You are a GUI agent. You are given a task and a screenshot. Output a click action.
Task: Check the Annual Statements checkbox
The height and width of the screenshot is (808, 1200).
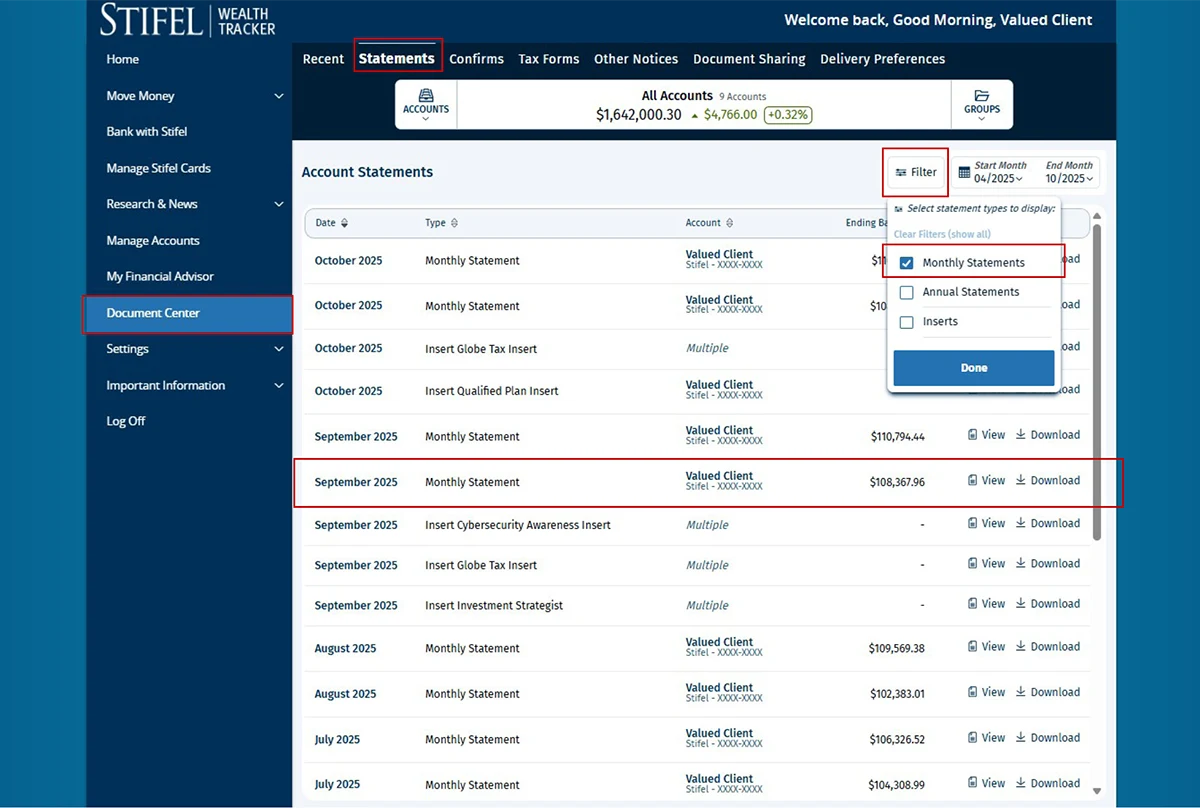coord(907,292)
